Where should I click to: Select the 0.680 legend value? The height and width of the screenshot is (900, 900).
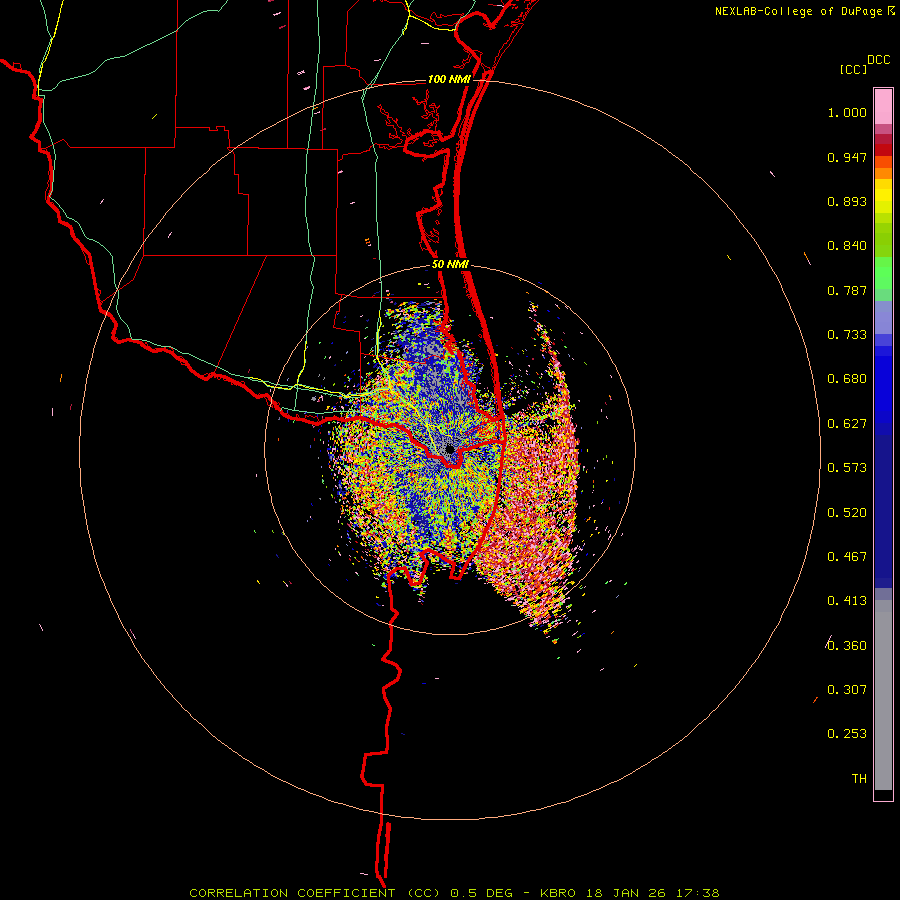(847, 379)
